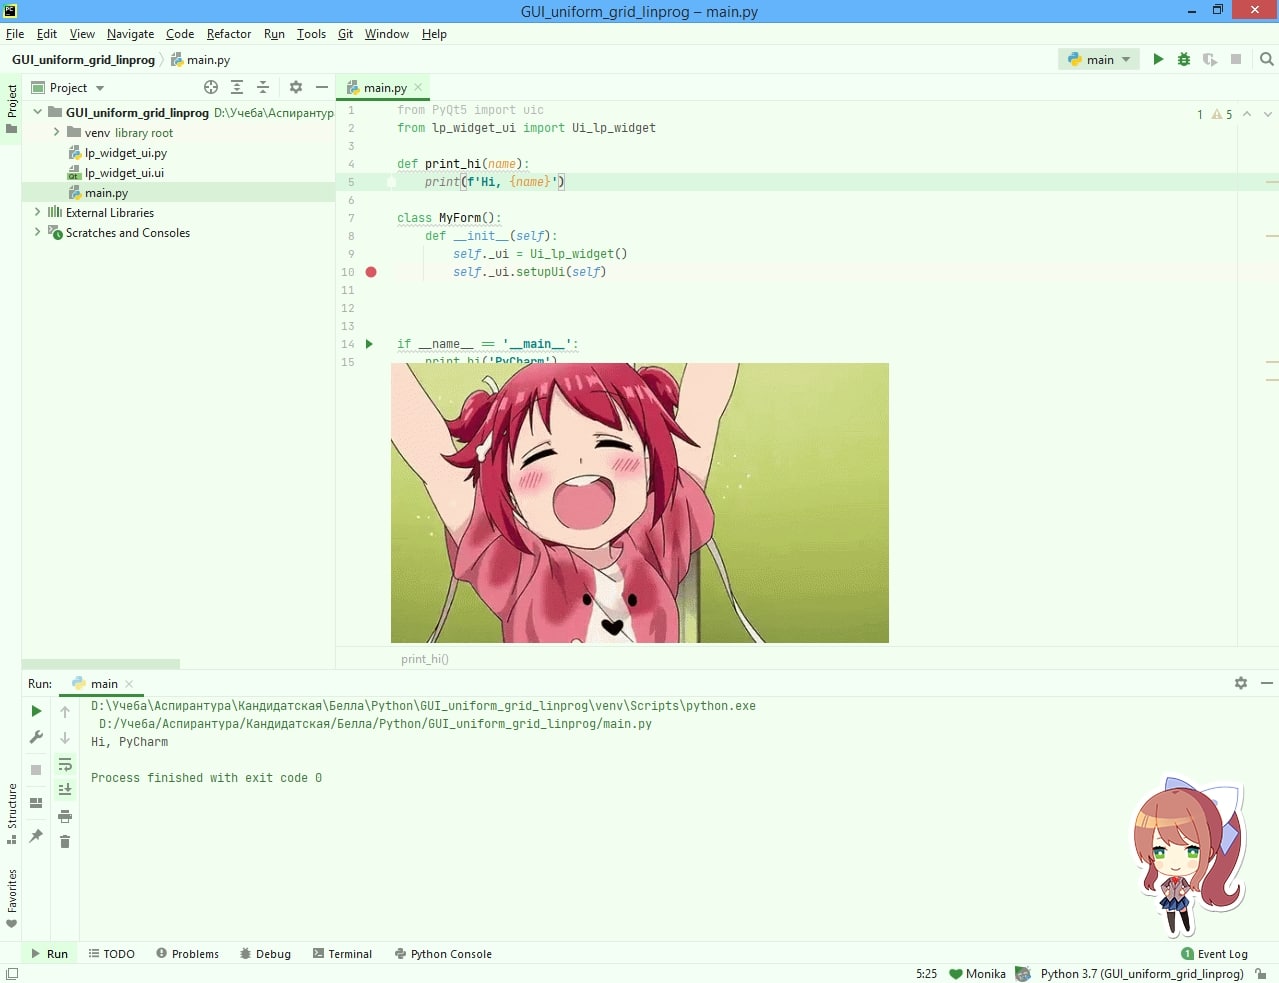The image size is (1279, 983).
Task: Open the Run panel settings gear
Action: (x=1241, y=683)
